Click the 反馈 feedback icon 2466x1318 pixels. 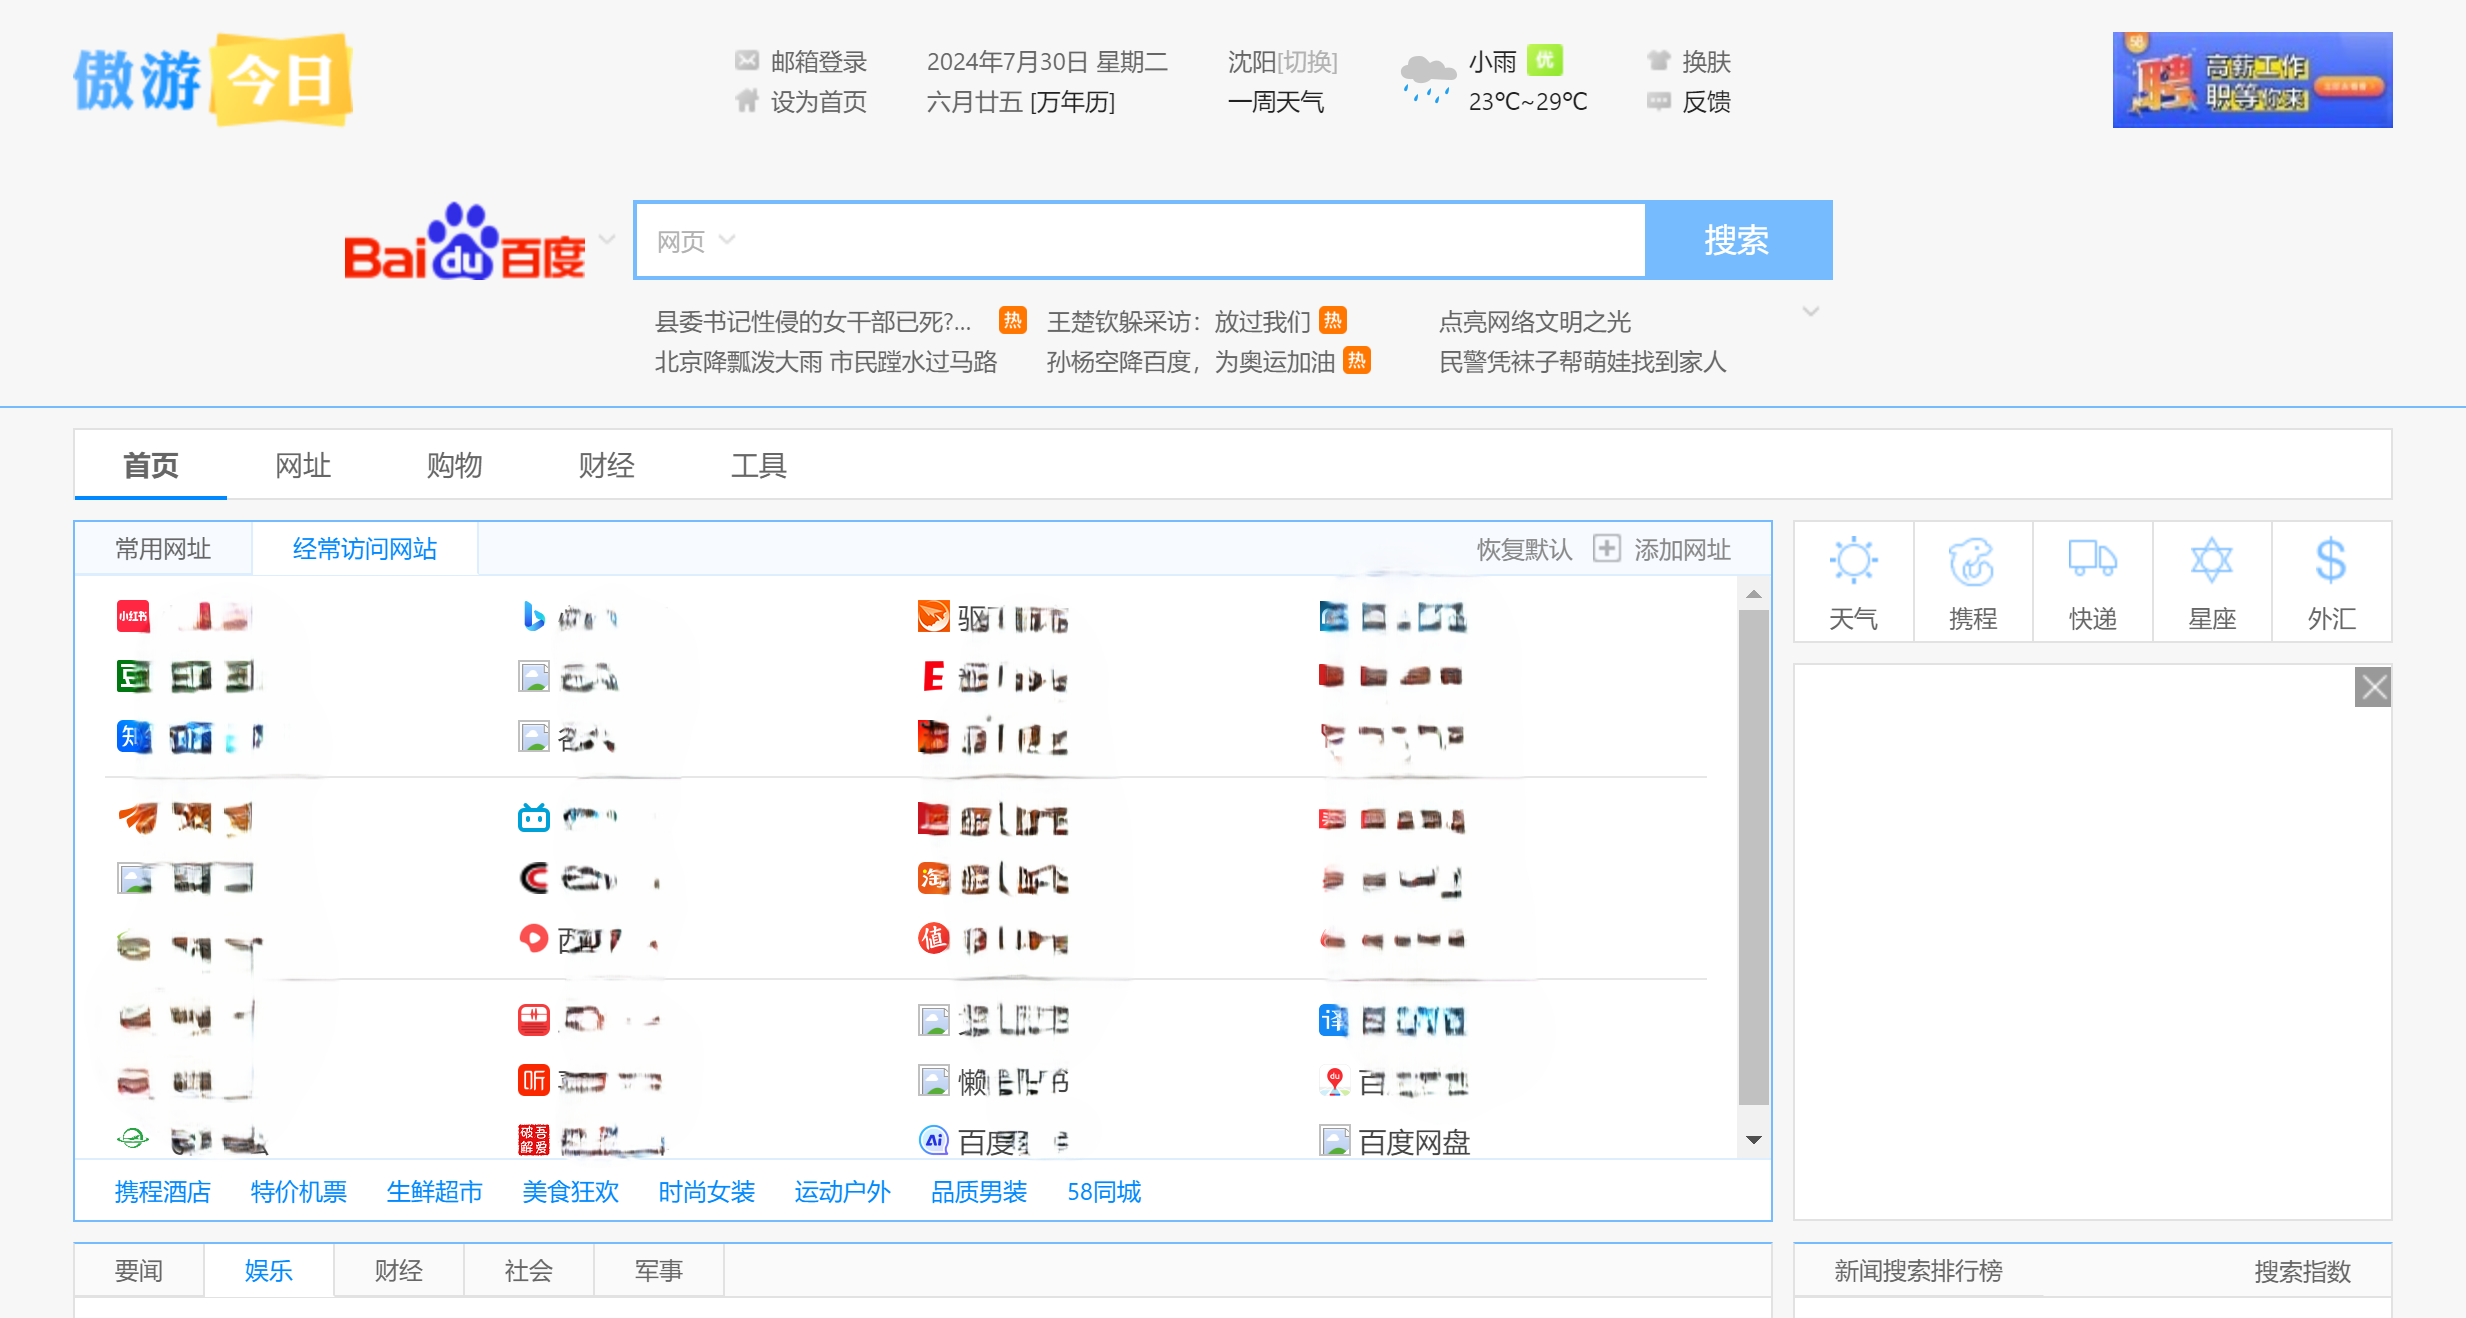tap(1659, 101)
